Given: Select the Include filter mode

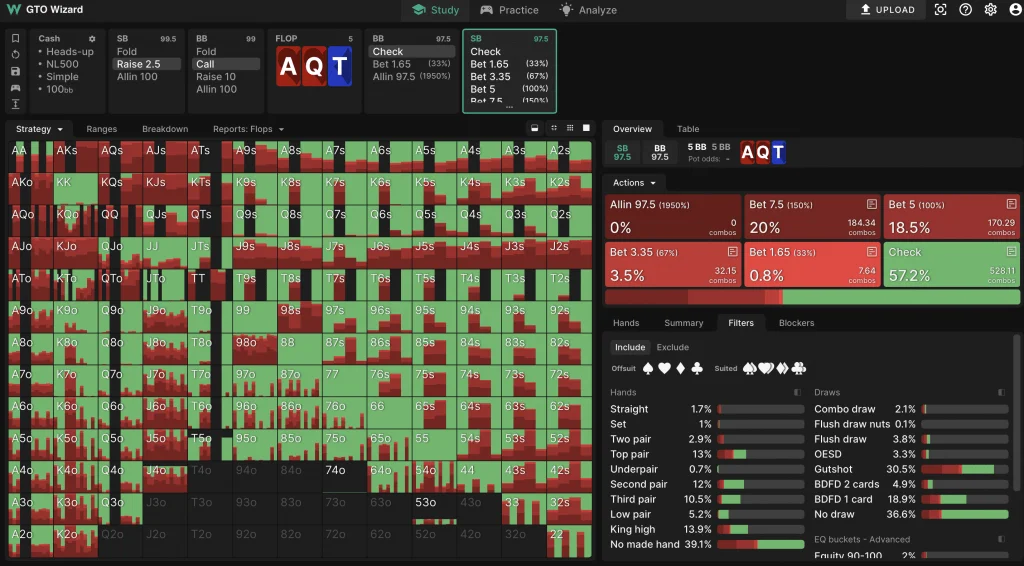Looking at the screenshot, I should click(x=630, y=347).
